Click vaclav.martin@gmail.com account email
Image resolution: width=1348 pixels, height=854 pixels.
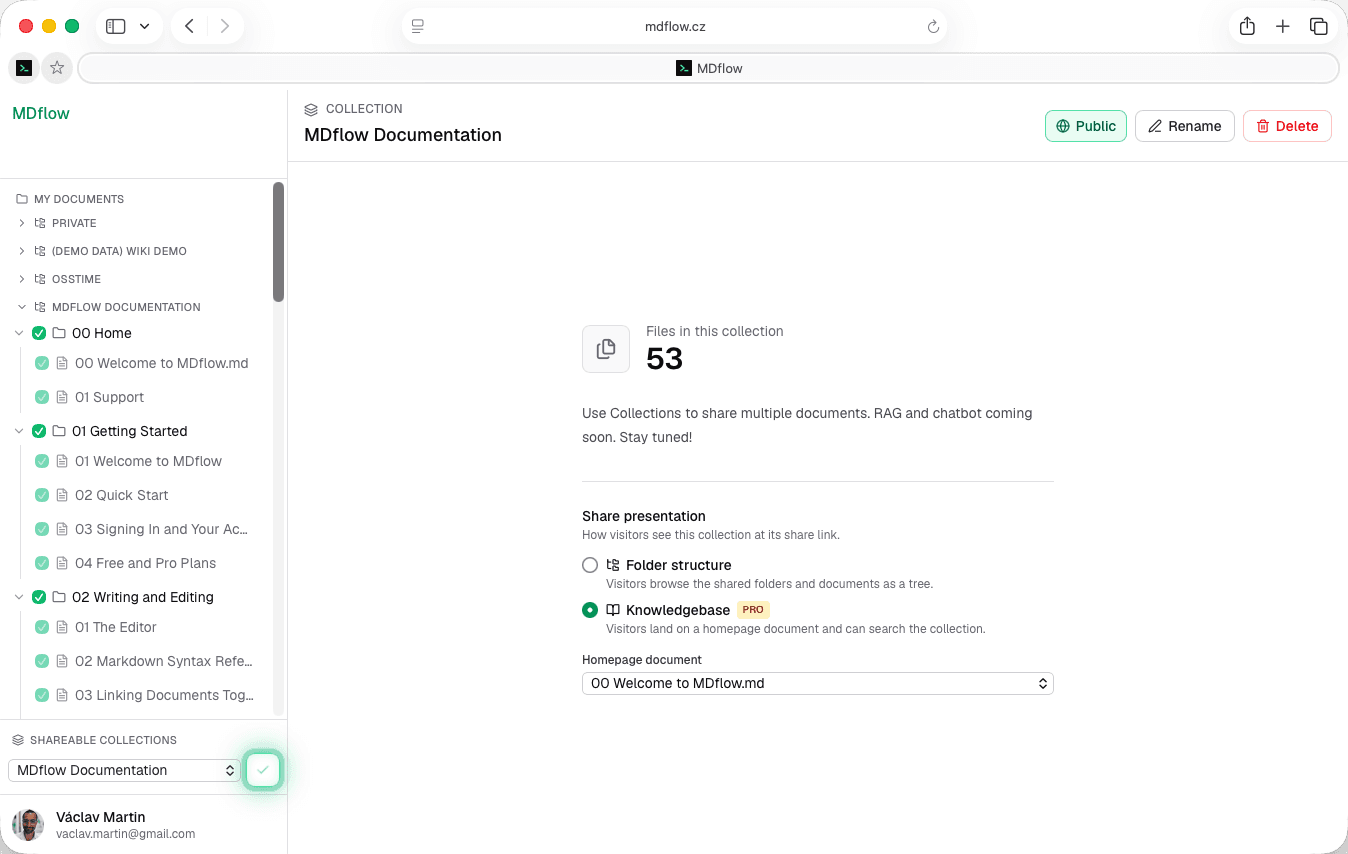pyautogui.click(x=125, y=833)
